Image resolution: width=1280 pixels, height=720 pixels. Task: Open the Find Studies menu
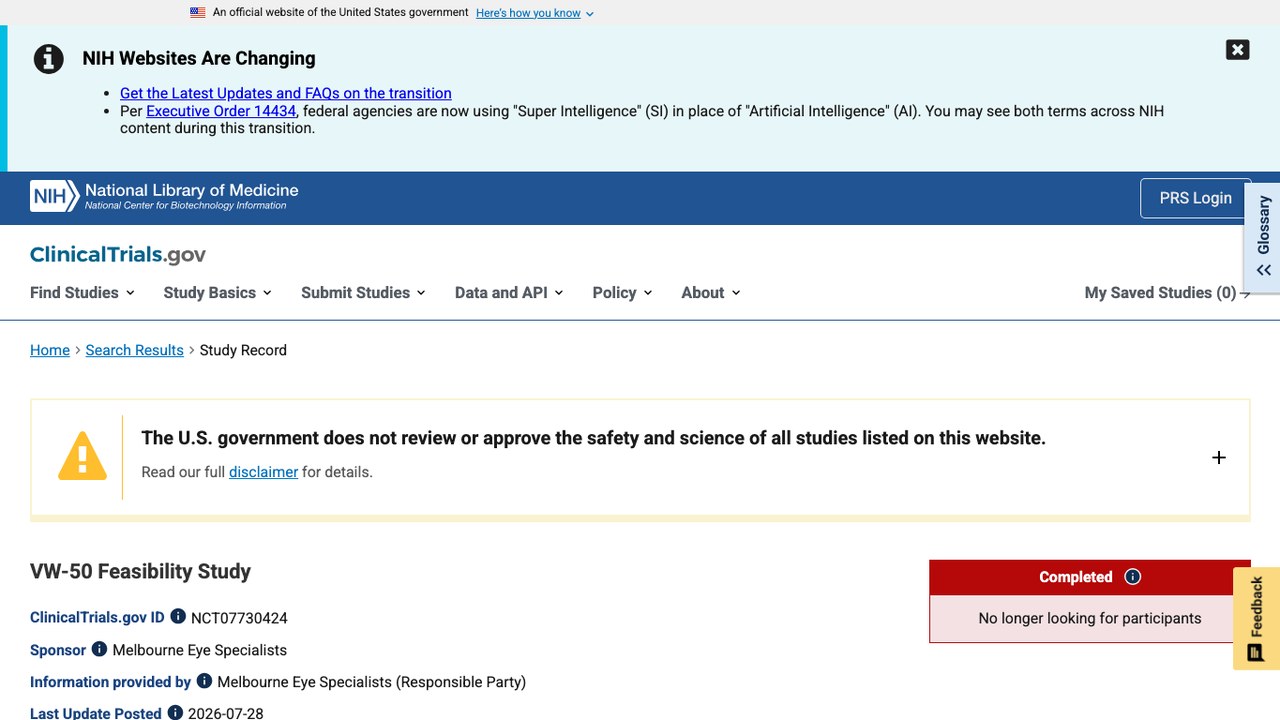click(82, 292)
